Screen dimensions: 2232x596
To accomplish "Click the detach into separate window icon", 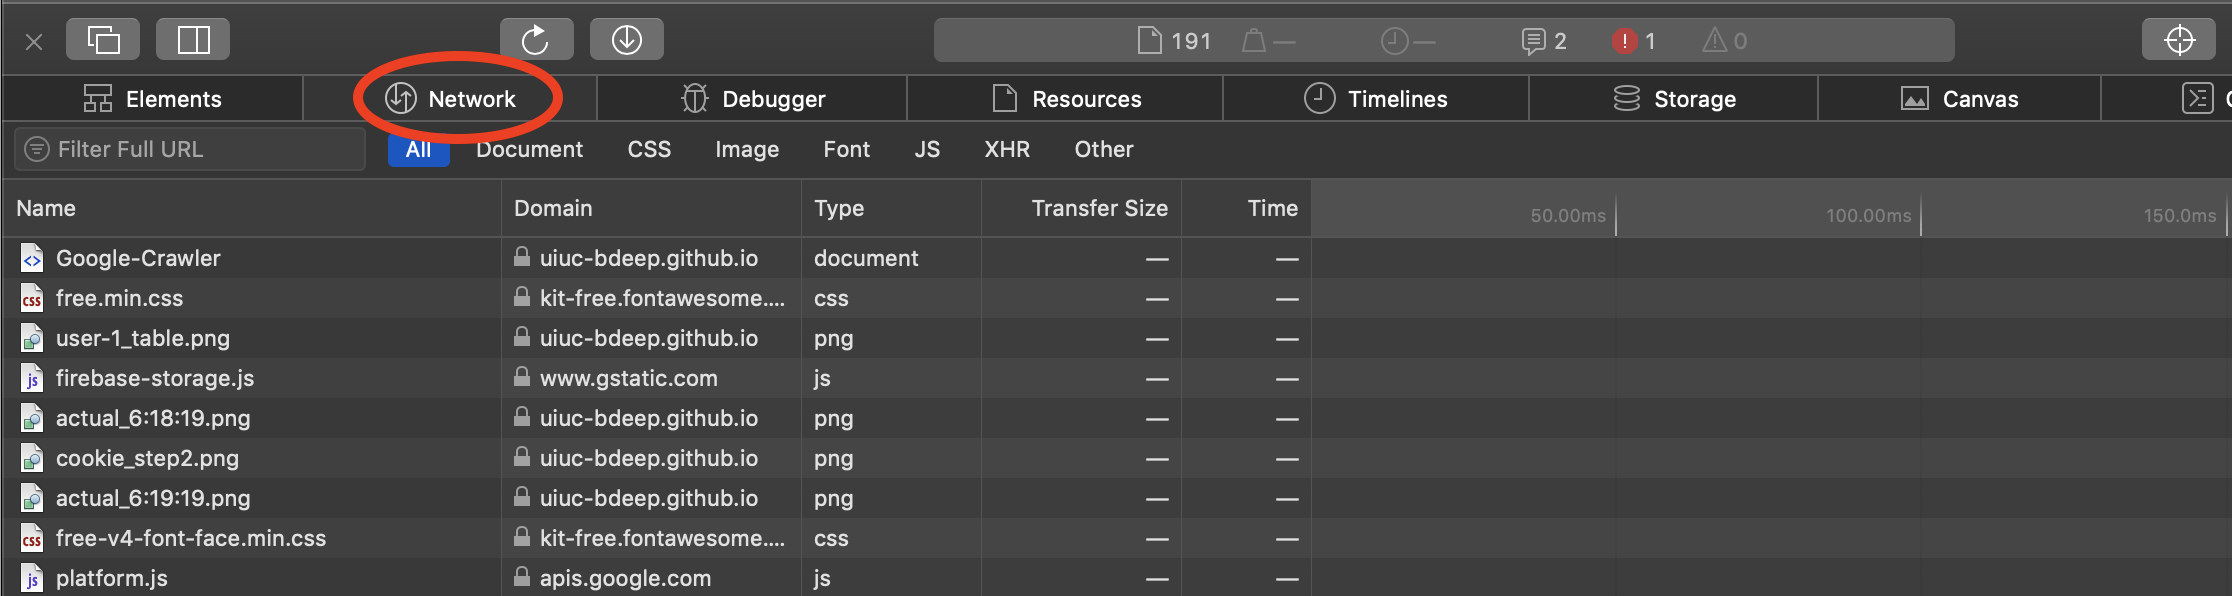I will [x=103, y=40].
